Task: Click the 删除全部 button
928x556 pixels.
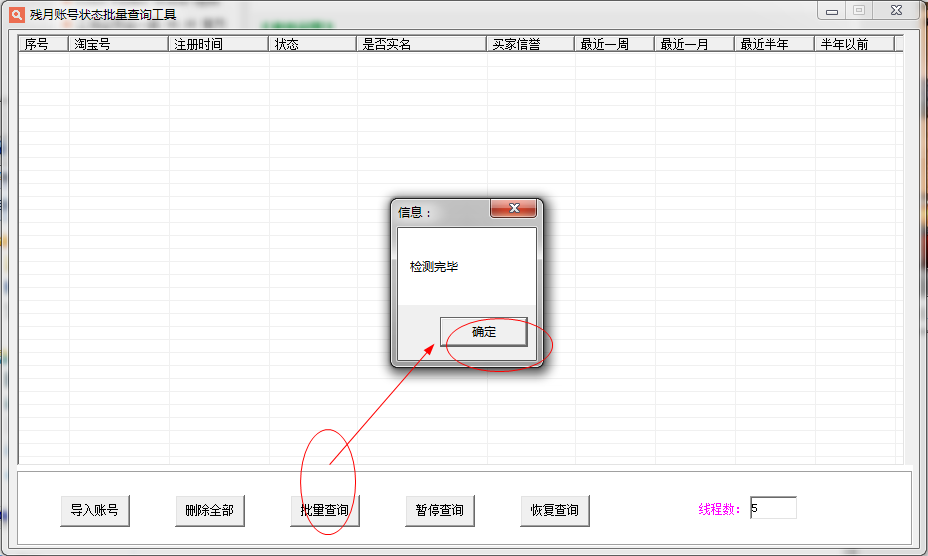Action: [x=210, y=510]
